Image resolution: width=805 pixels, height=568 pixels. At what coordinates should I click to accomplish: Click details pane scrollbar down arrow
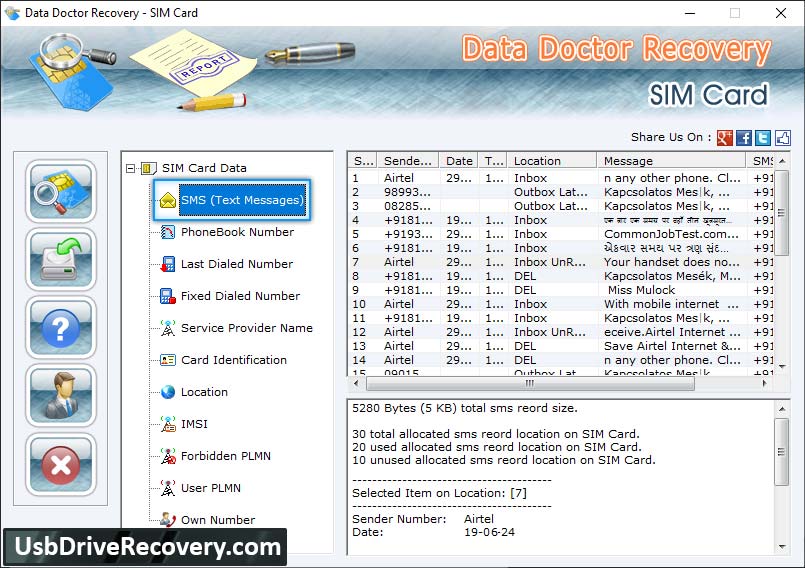click(781, 546)
